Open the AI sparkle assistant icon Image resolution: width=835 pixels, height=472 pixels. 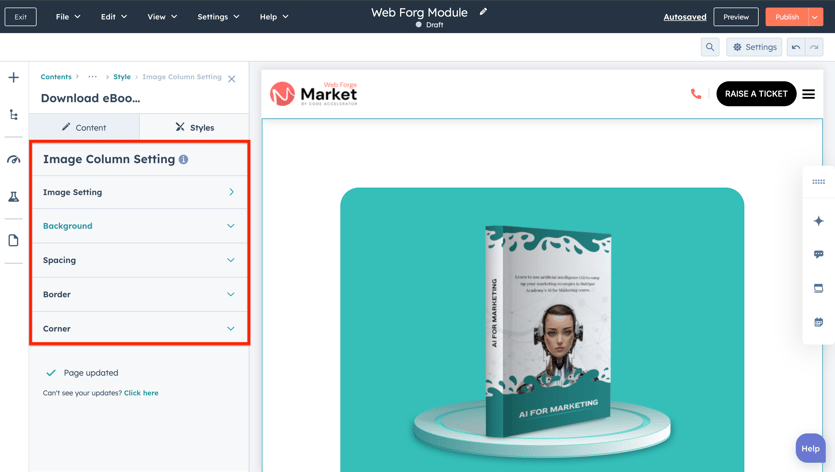click(x=818, y=221)
